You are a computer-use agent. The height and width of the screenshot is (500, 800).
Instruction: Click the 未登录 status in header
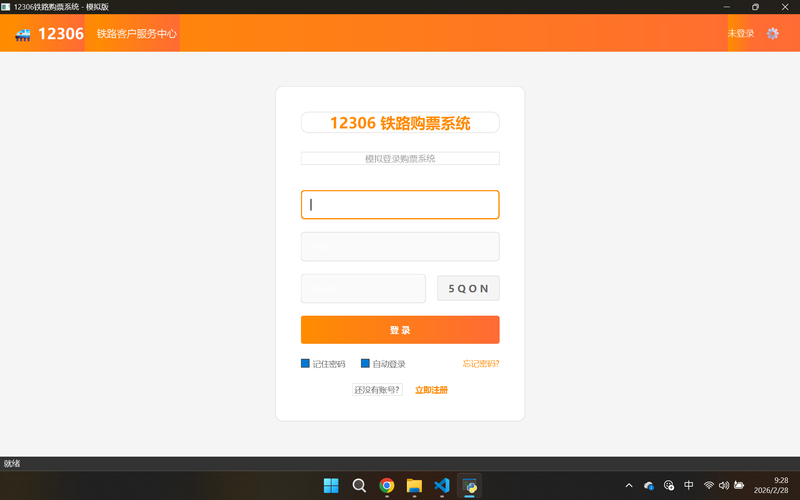(x=741, y=33)
